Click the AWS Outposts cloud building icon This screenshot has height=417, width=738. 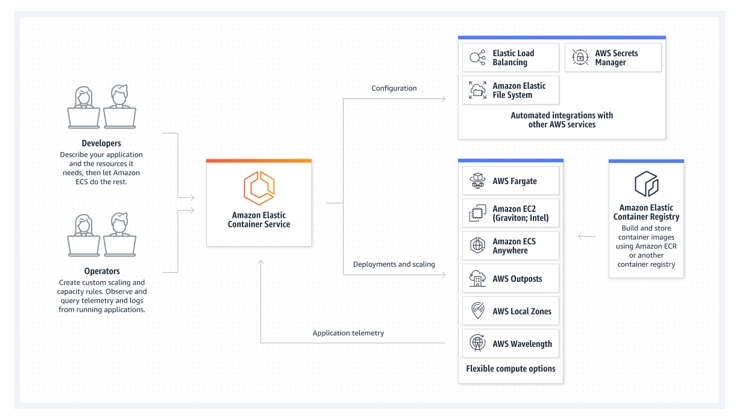pos(477,278)
